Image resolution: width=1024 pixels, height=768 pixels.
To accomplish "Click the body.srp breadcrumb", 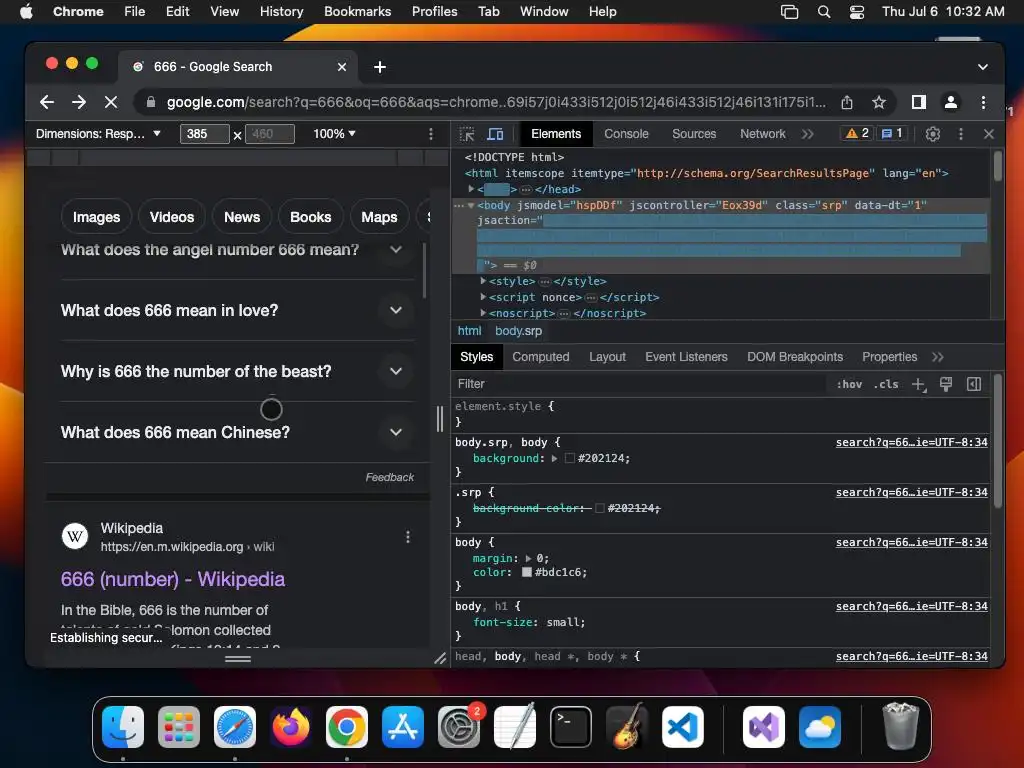I will click(519, 331).
